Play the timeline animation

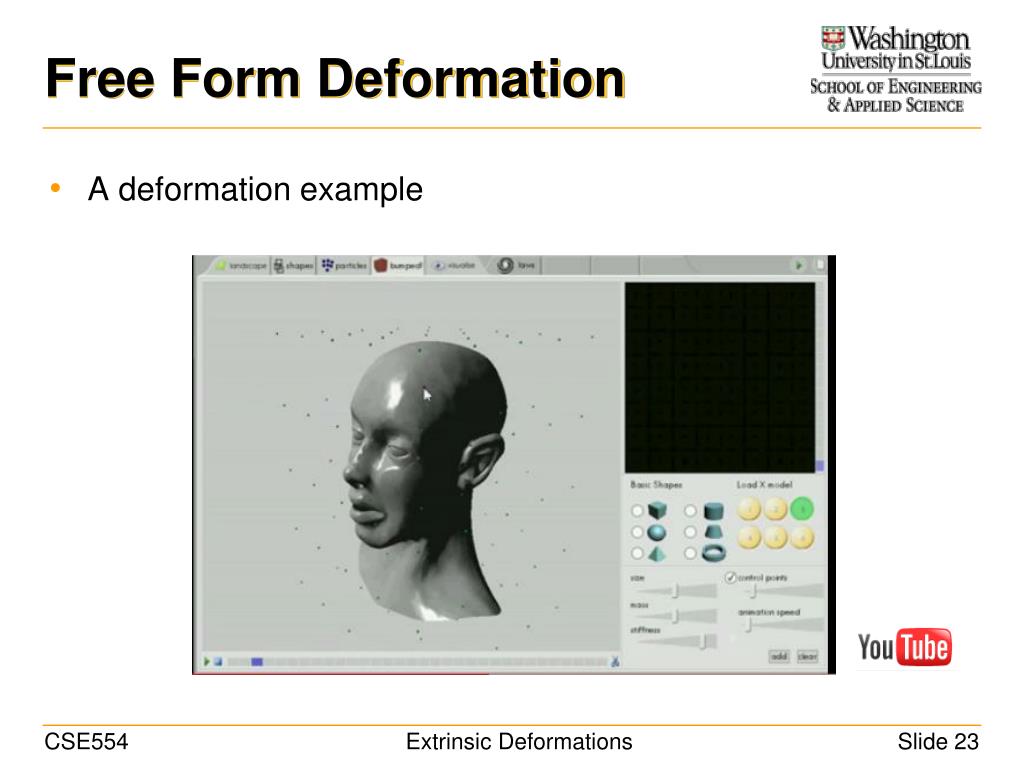coord(206,662)
